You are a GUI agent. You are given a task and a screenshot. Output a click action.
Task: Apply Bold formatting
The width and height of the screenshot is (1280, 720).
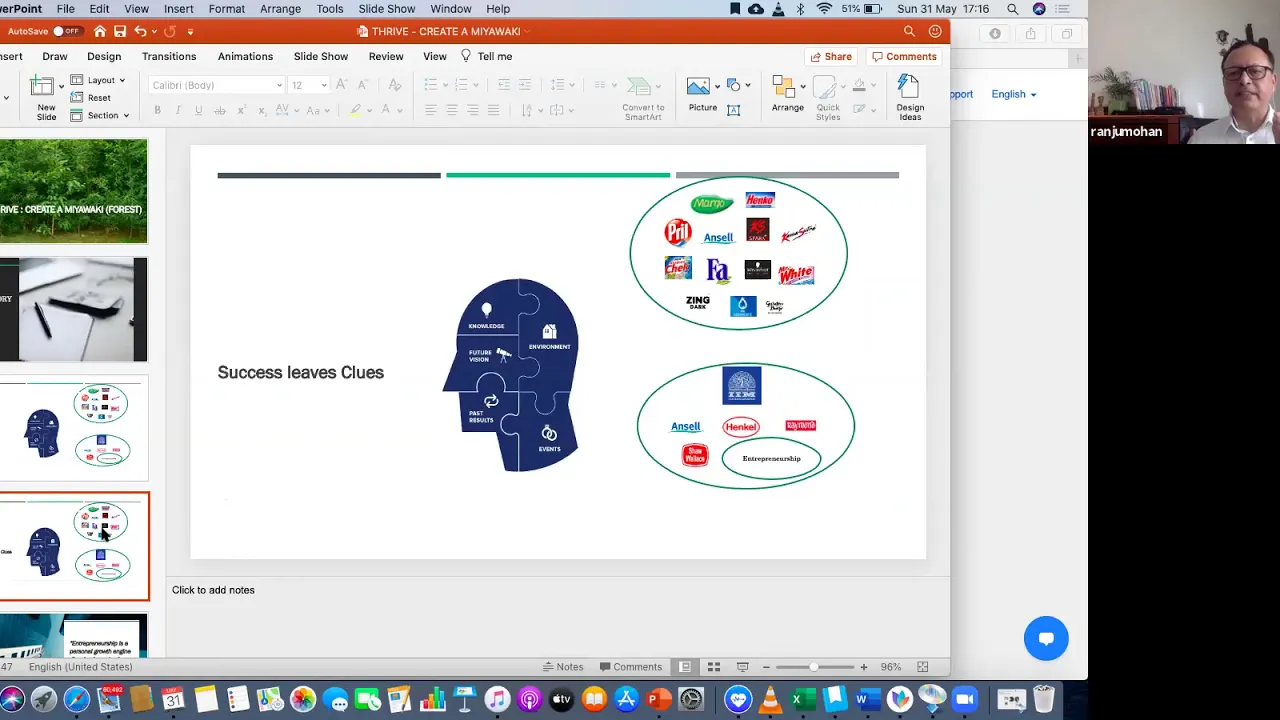tap(157, 110)
